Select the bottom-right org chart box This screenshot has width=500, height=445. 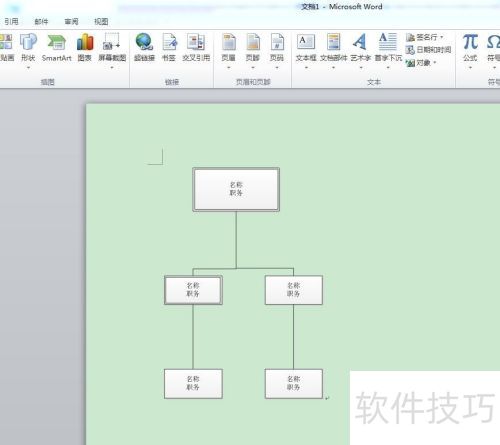294,383
